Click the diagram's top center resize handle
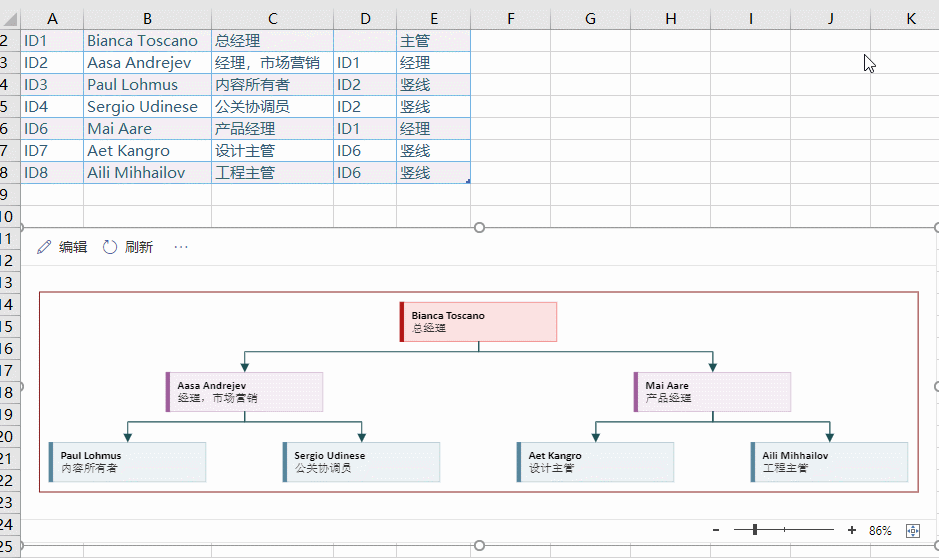 point(479,228)
